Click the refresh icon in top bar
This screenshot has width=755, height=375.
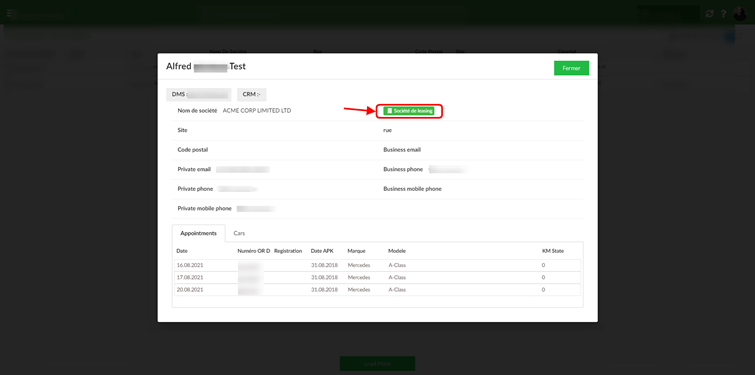pos(709,13)
